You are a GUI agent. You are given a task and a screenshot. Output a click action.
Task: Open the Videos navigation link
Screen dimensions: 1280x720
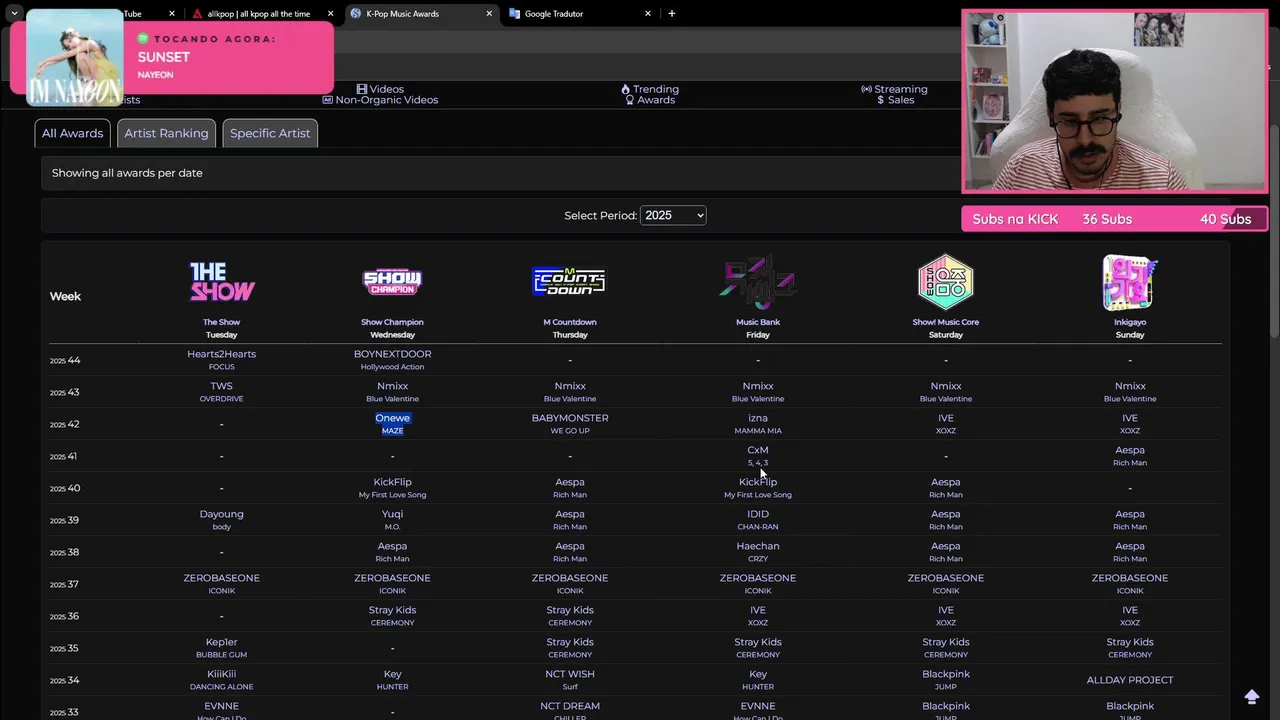pos(380,89)
